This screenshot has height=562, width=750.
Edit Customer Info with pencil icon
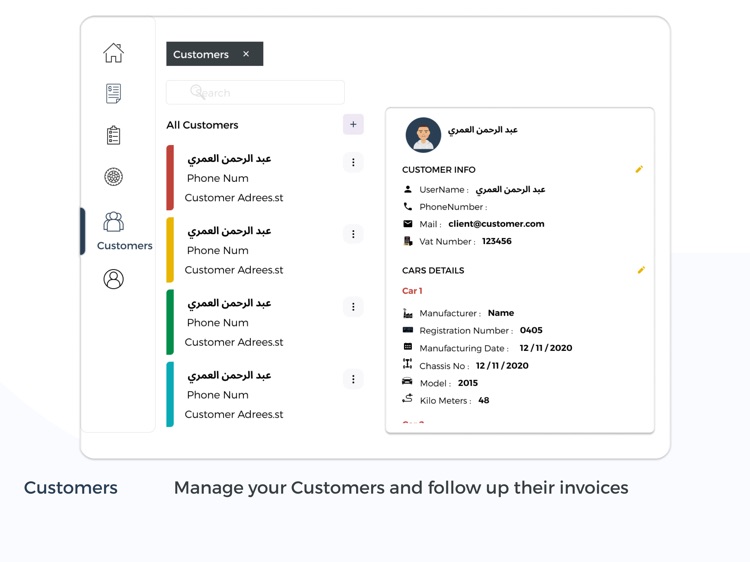coord(639,169)
